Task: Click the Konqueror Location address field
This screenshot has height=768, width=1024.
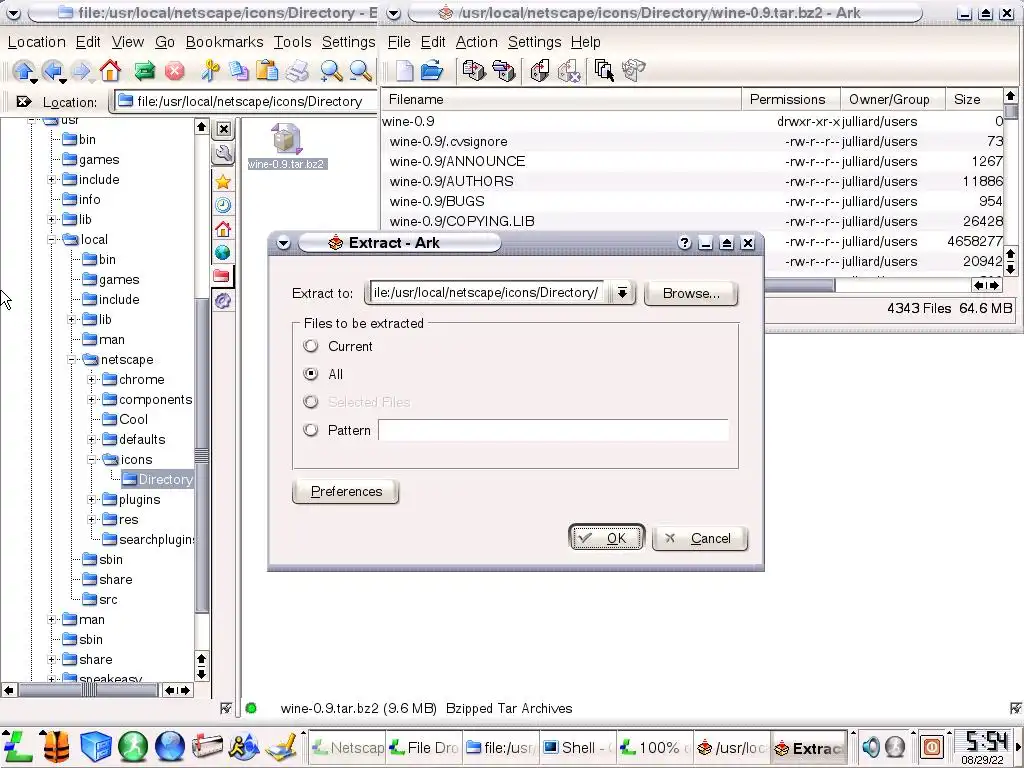Action: click(245, 101)
